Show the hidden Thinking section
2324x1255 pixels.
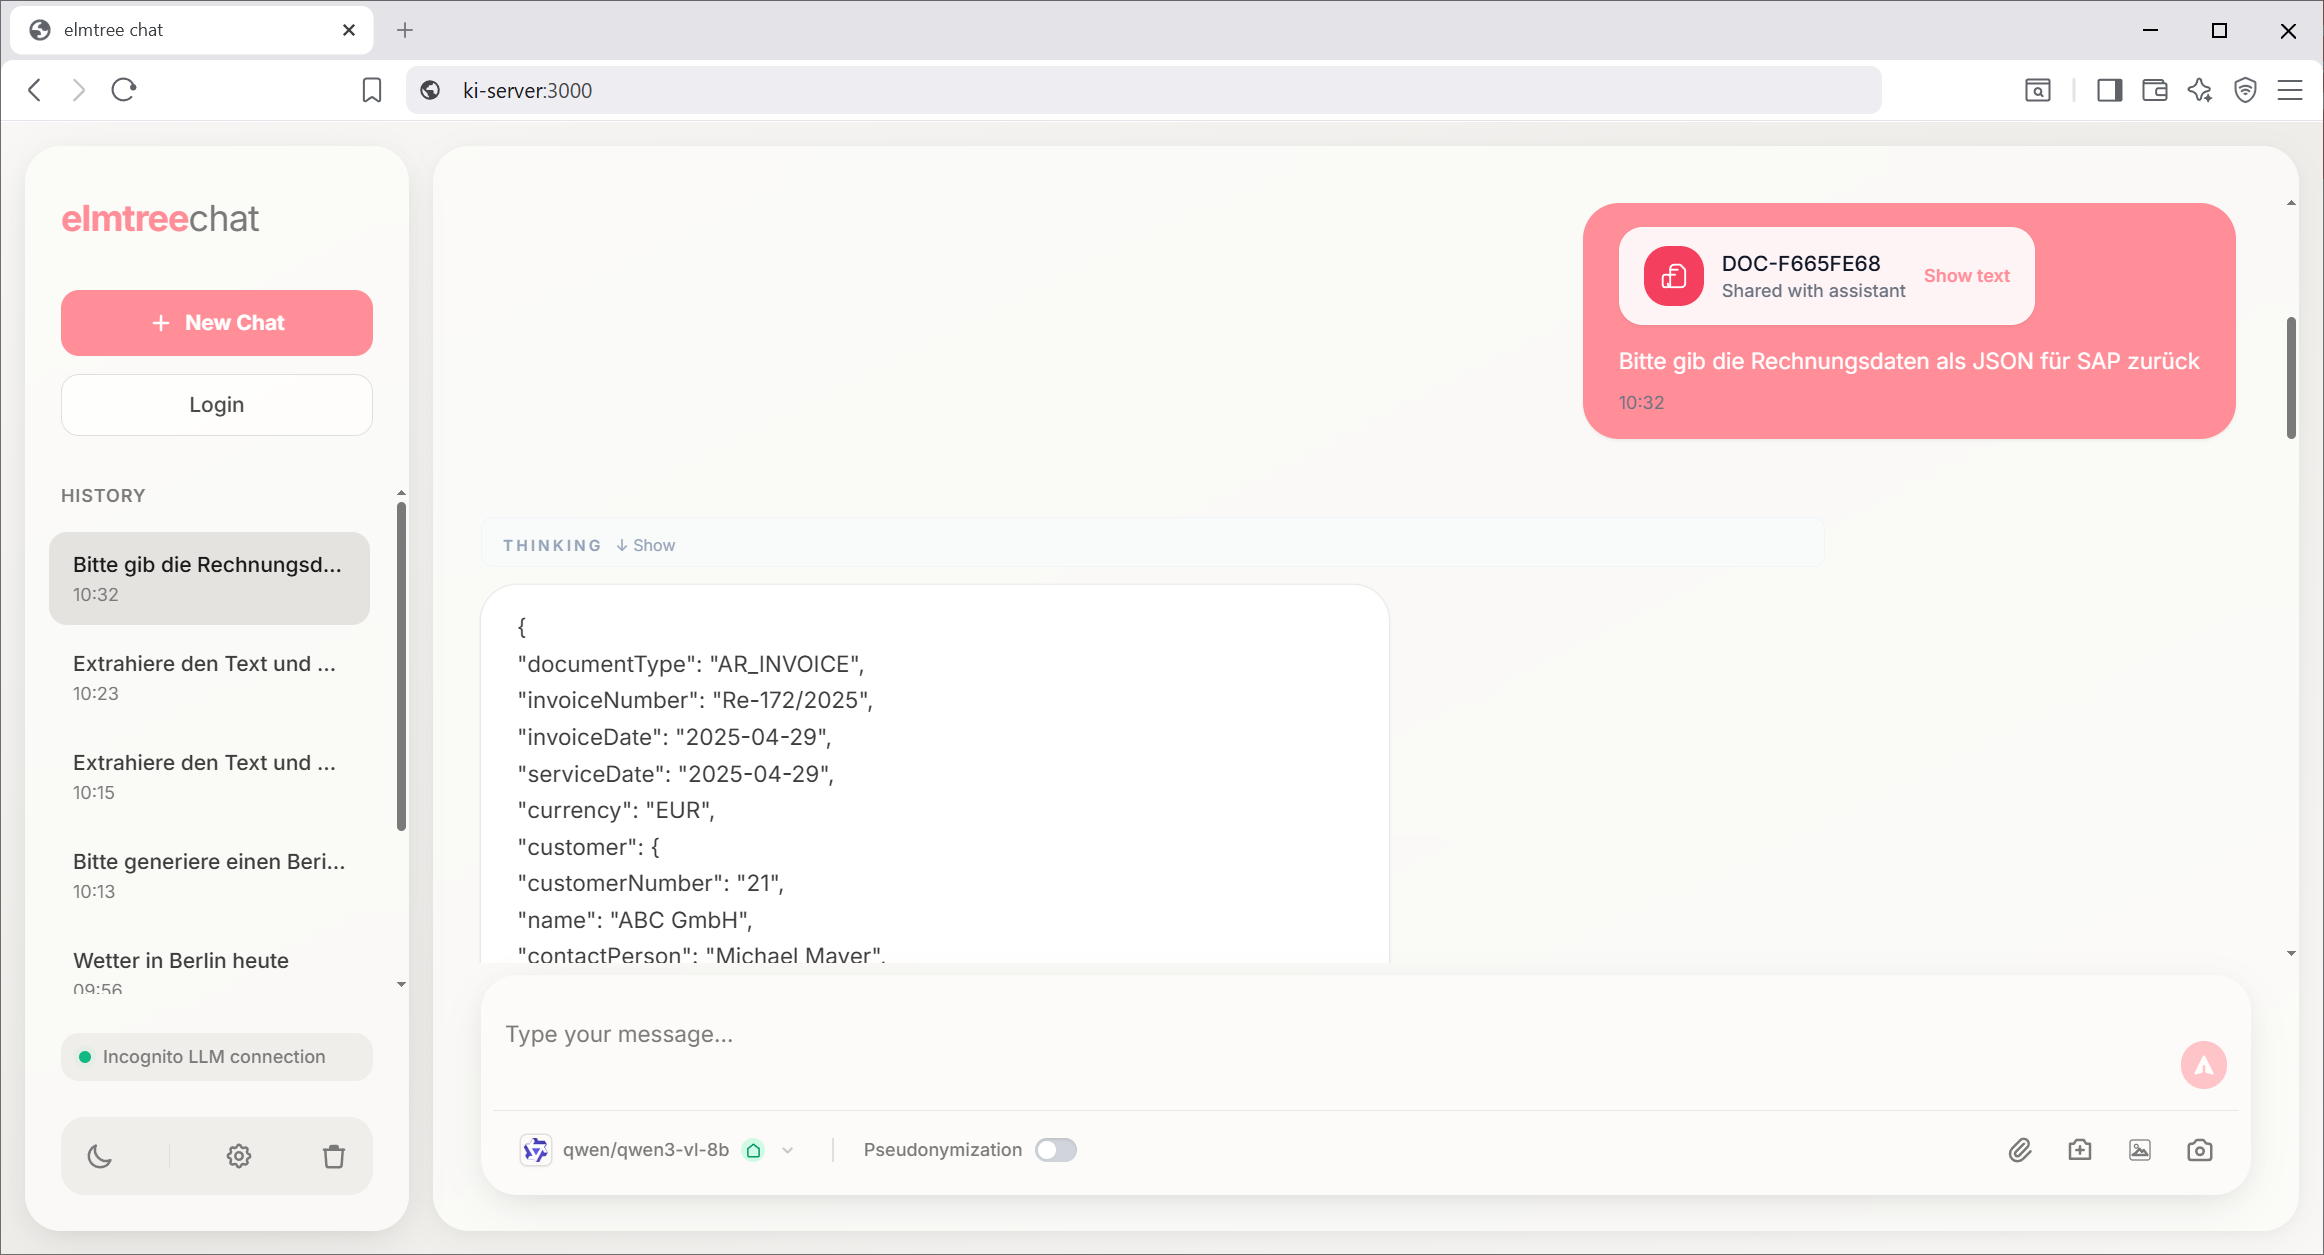click(x=645, y=545)
